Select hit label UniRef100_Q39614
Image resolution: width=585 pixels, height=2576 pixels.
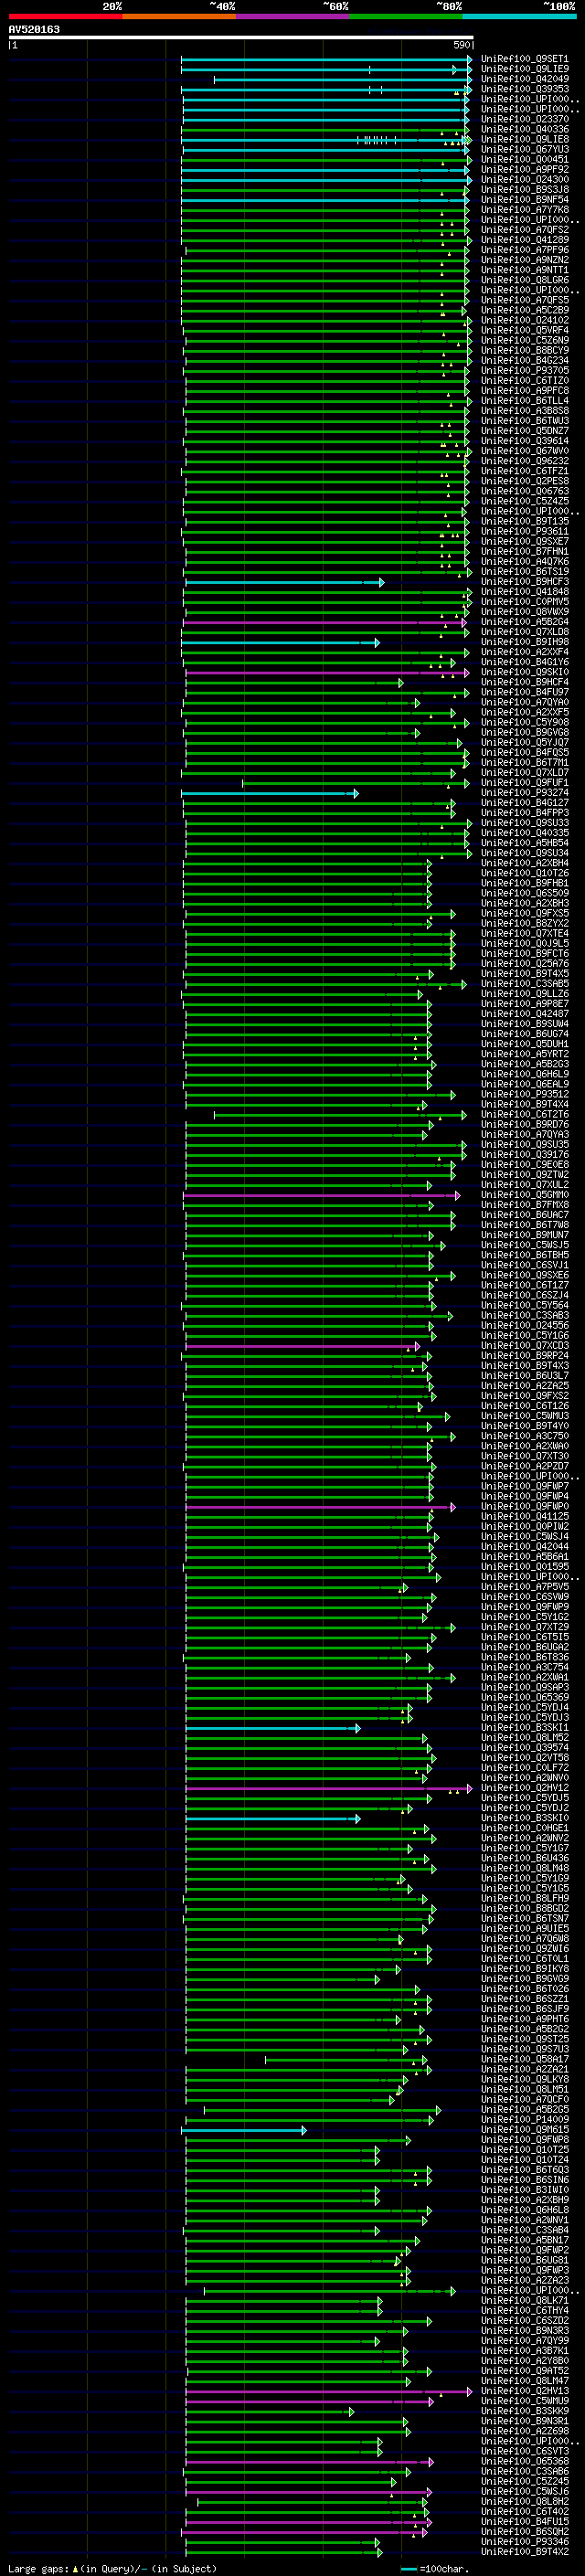point(524,441)
